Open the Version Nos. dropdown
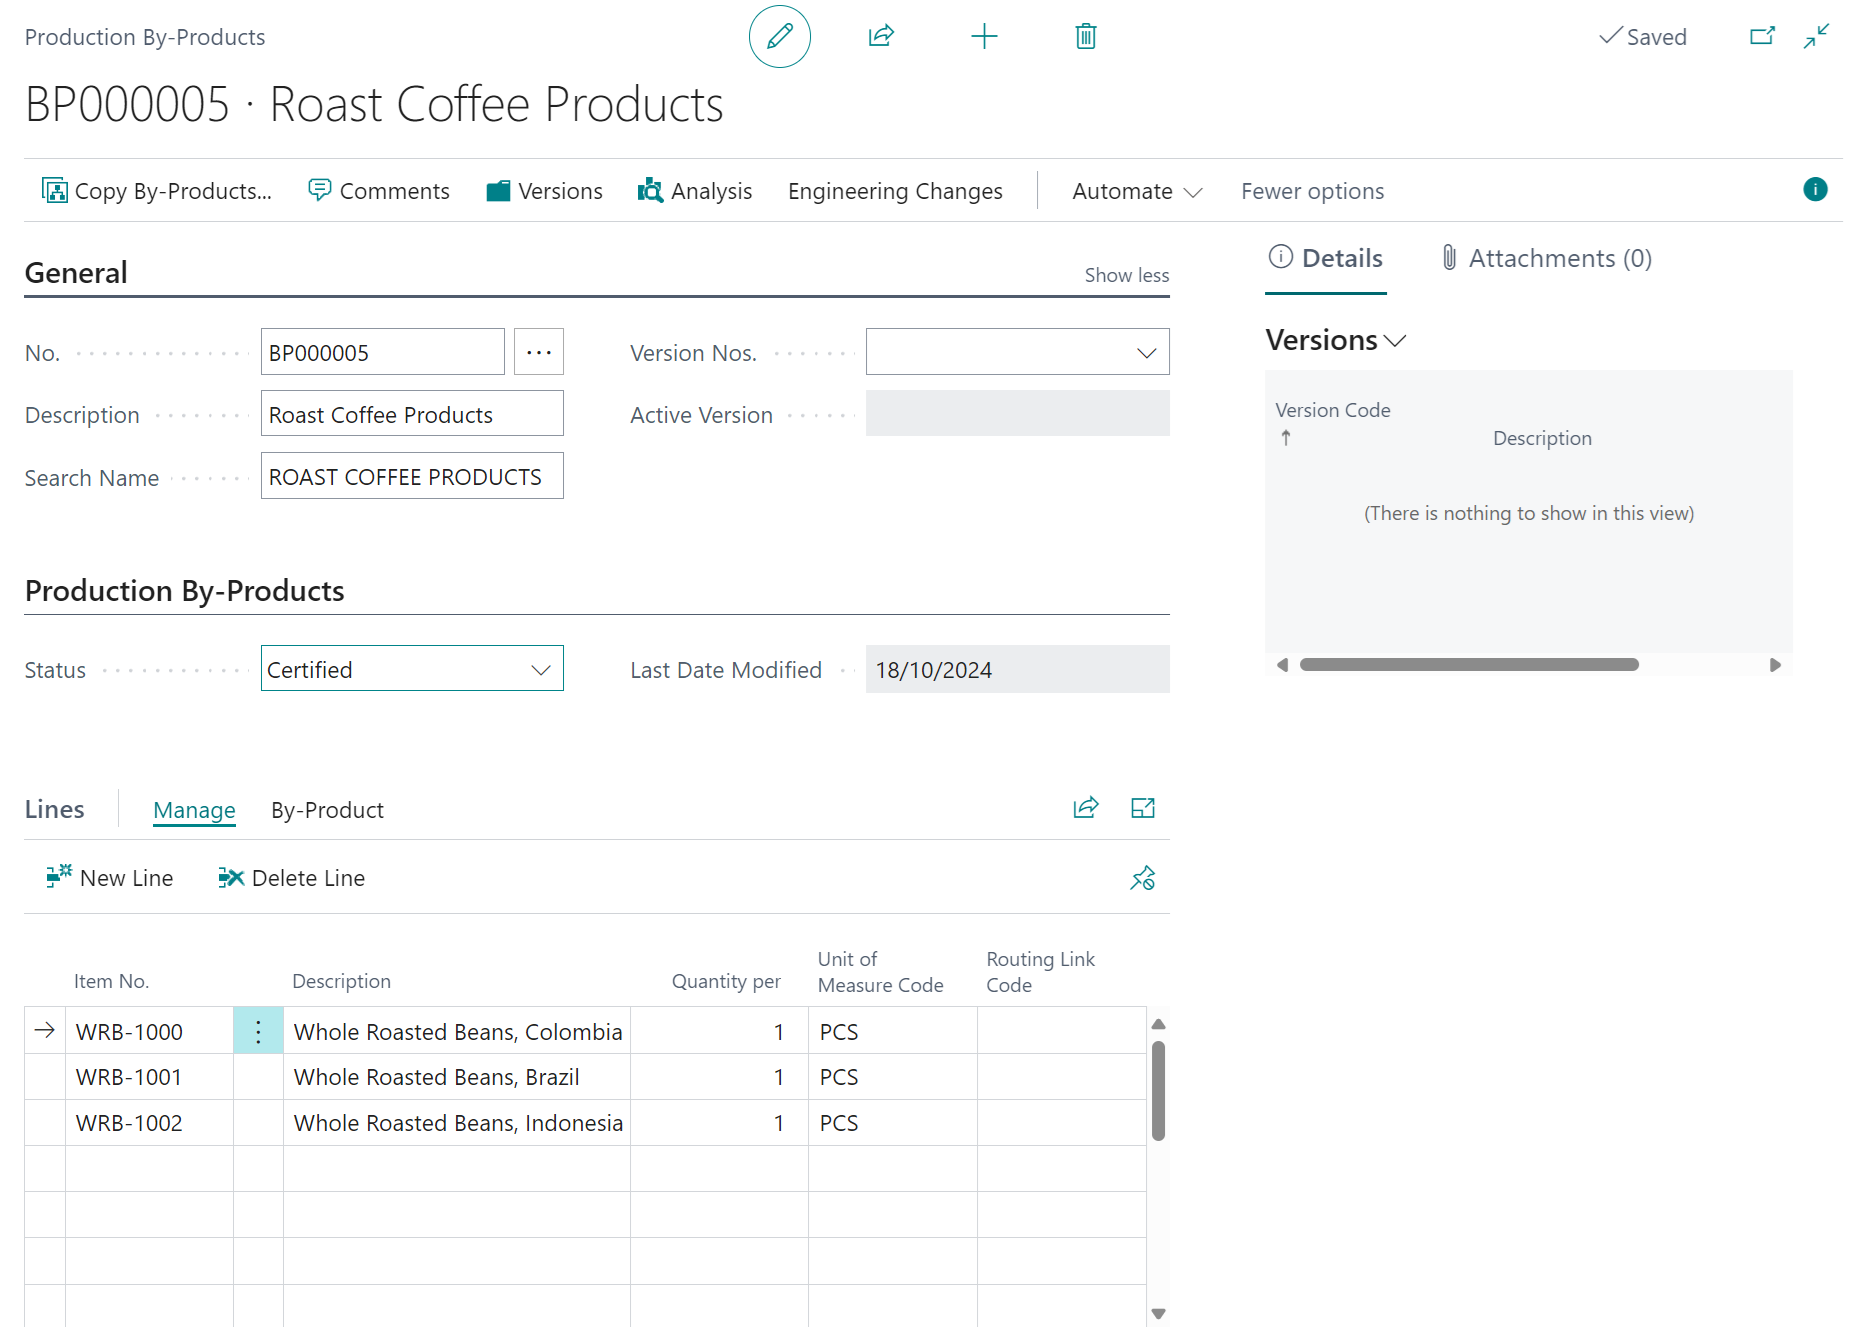This screenshot has height=1327, width=1849. click(1146, 352)
